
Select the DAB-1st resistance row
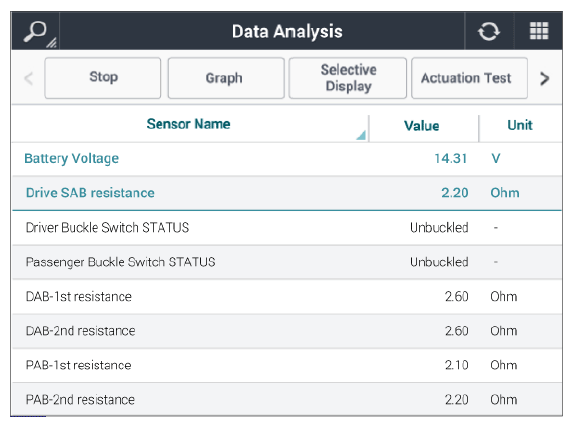click(287, 297)
